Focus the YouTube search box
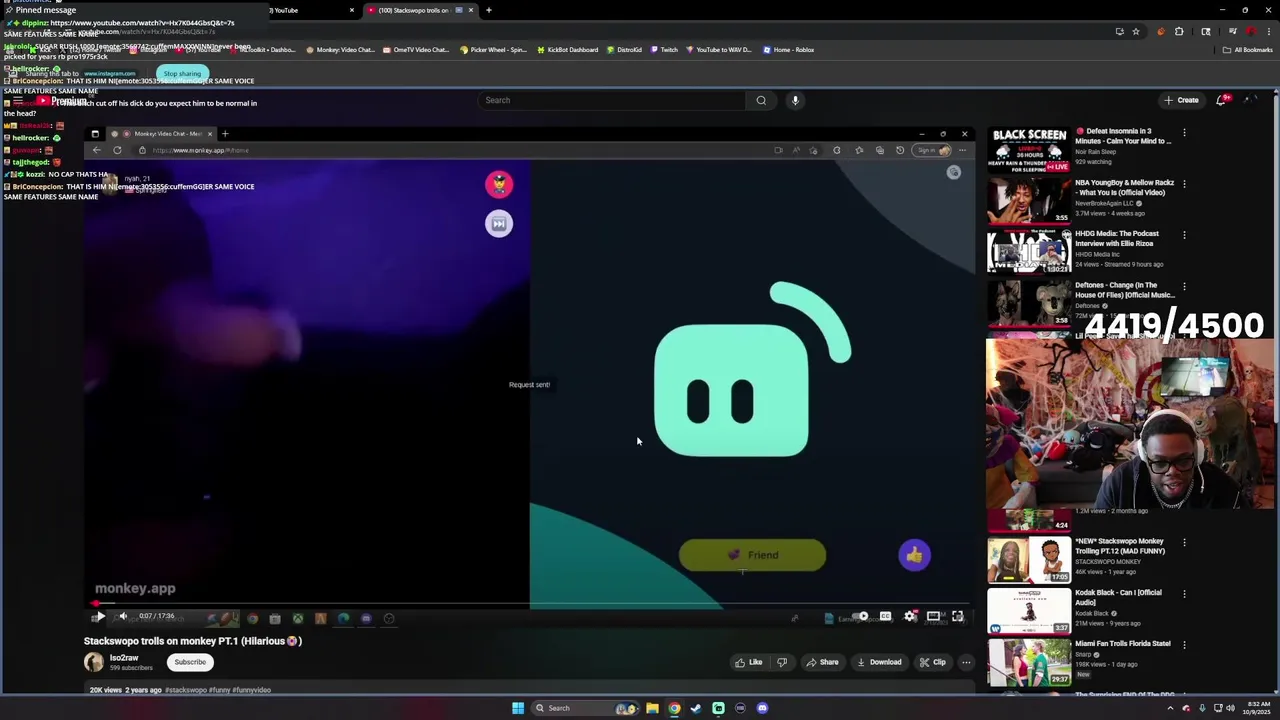1280x720 pixels. [x=612, y=100]
